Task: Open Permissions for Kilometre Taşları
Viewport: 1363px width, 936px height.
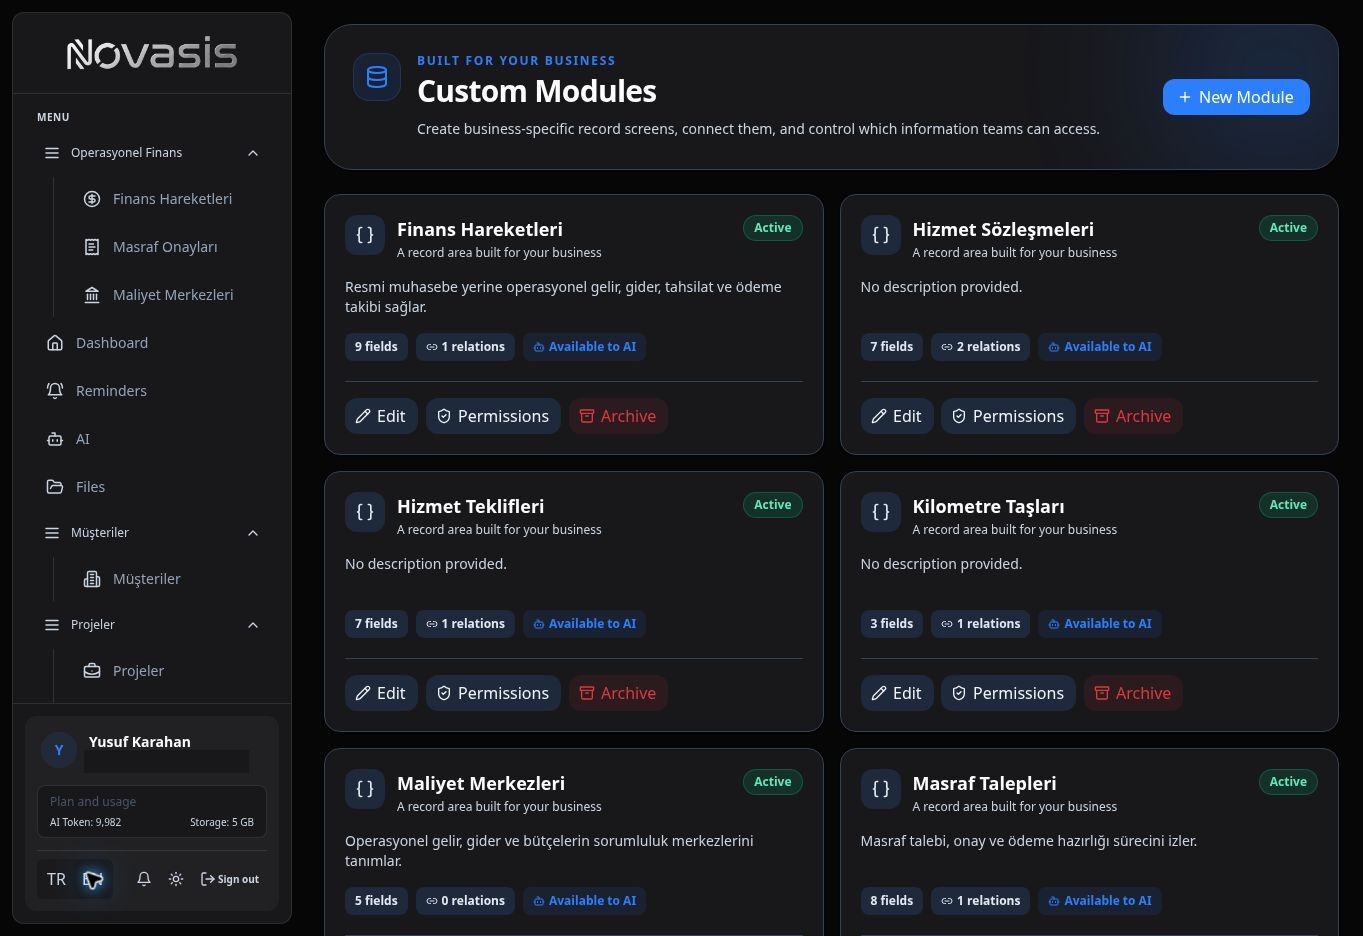Action: click(1008, 693)
